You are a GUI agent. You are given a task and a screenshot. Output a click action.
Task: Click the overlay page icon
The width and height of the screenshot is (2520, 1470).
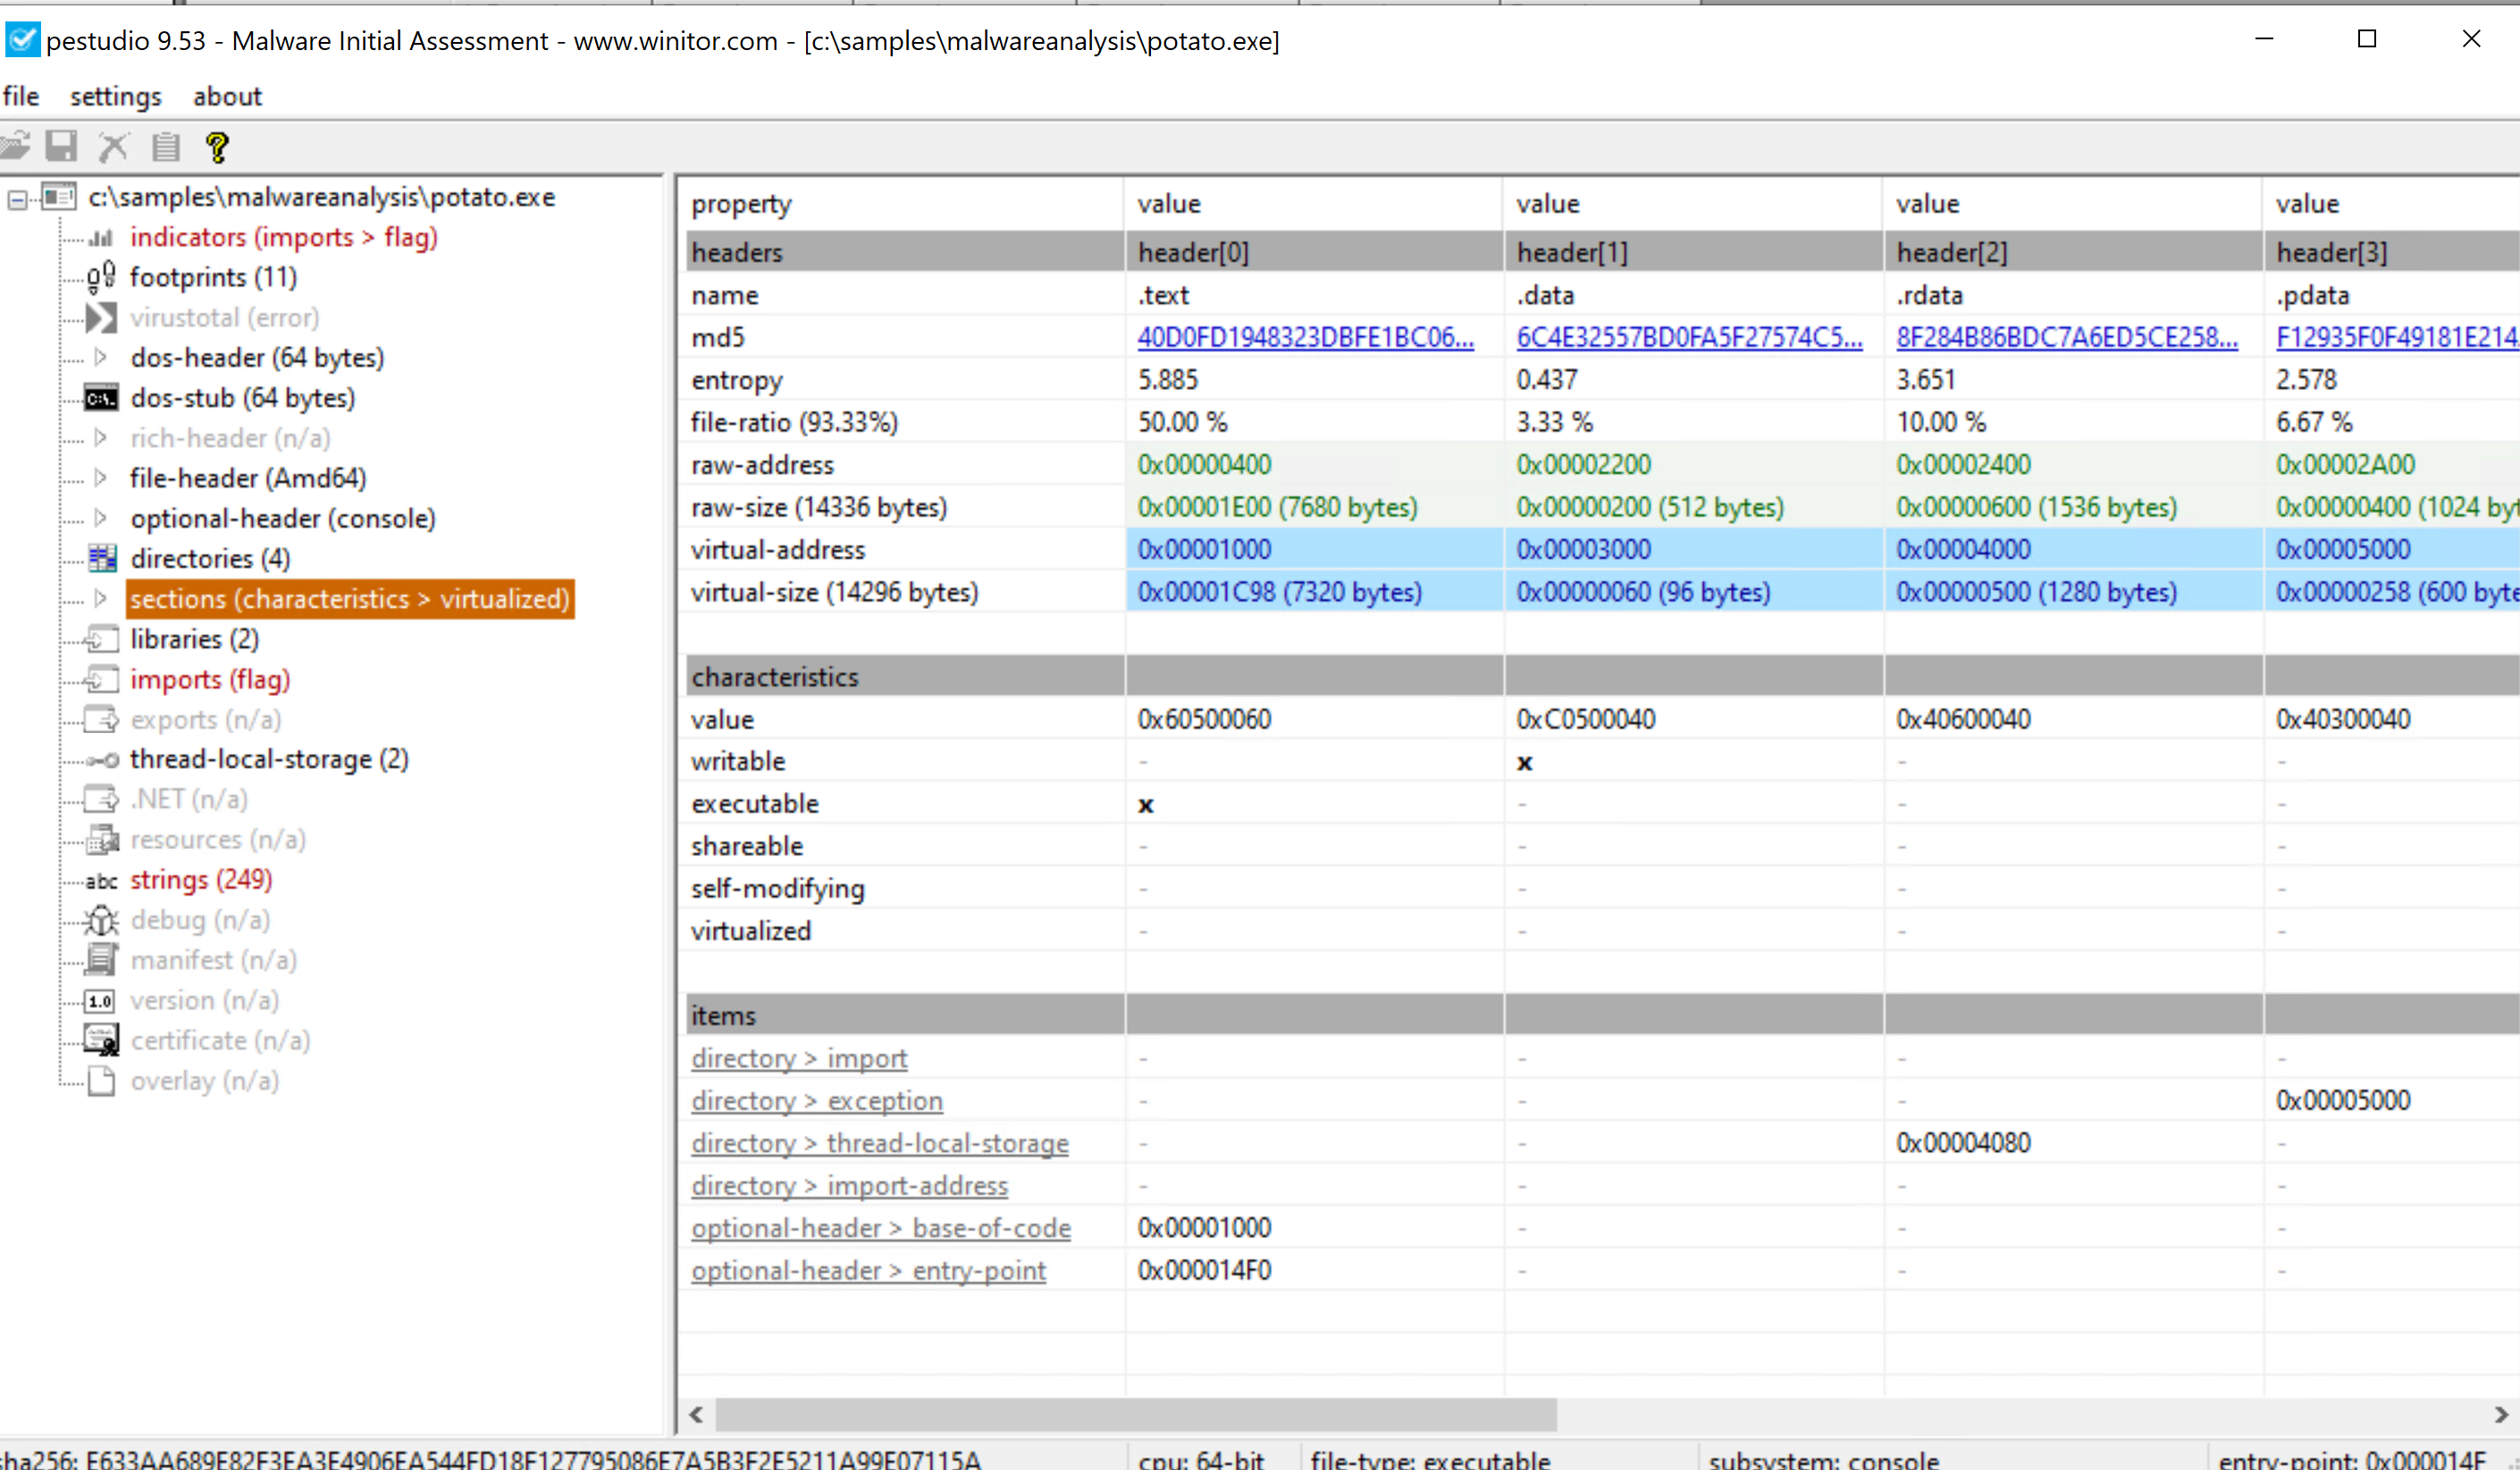pos(101,1081)
